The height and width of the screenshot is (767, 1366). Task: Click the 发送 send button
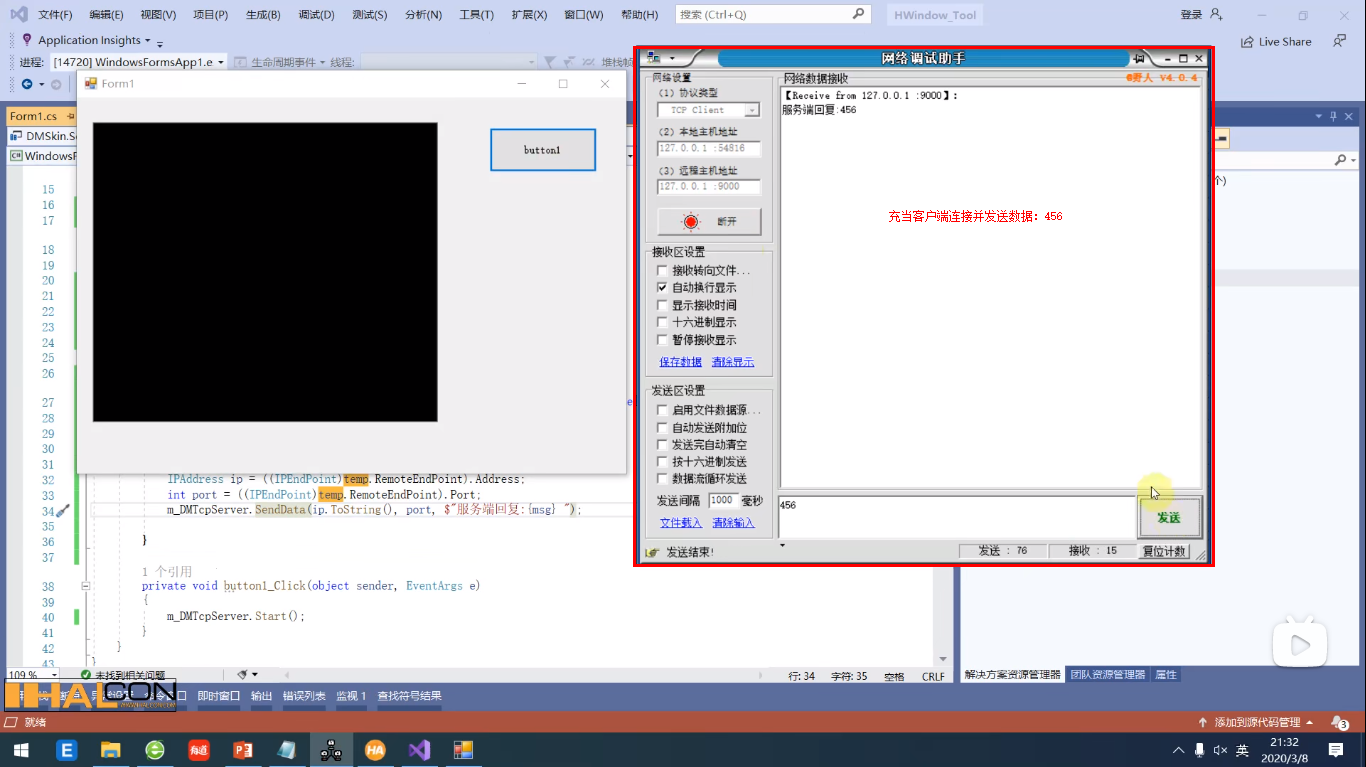pos(1169,517)
